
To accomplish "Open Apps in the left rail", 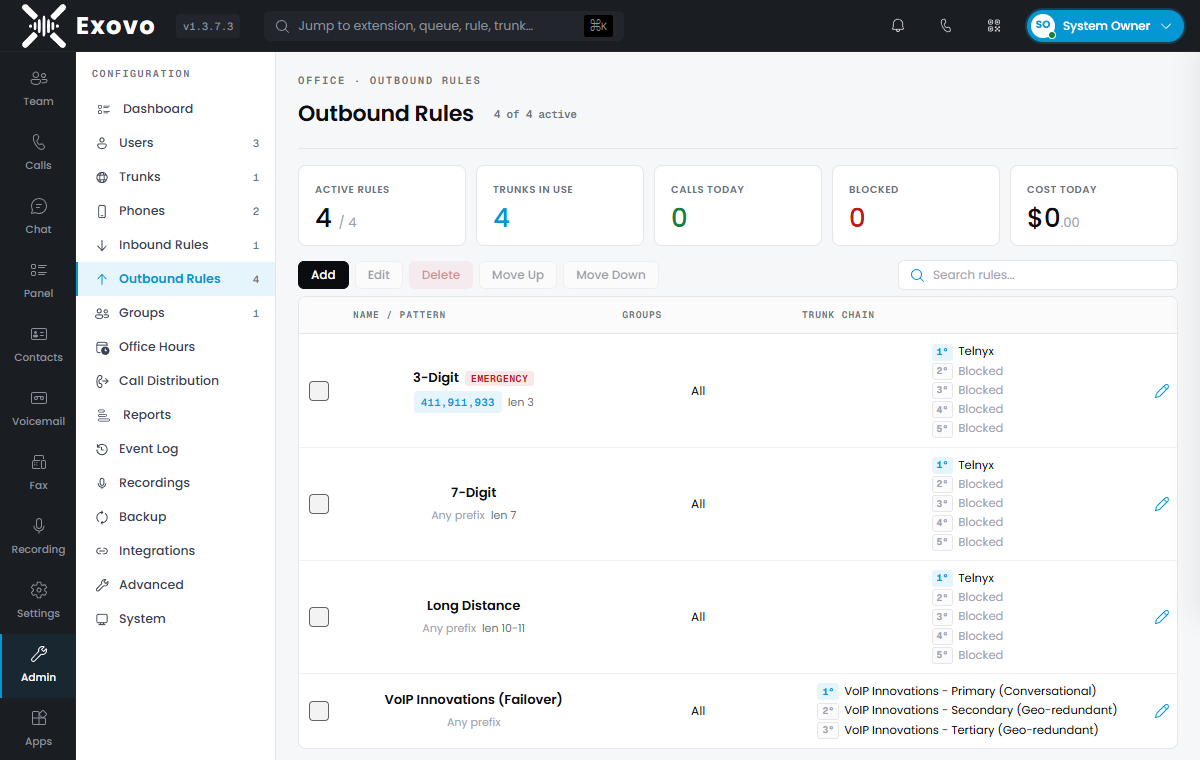I will (38, 728).
